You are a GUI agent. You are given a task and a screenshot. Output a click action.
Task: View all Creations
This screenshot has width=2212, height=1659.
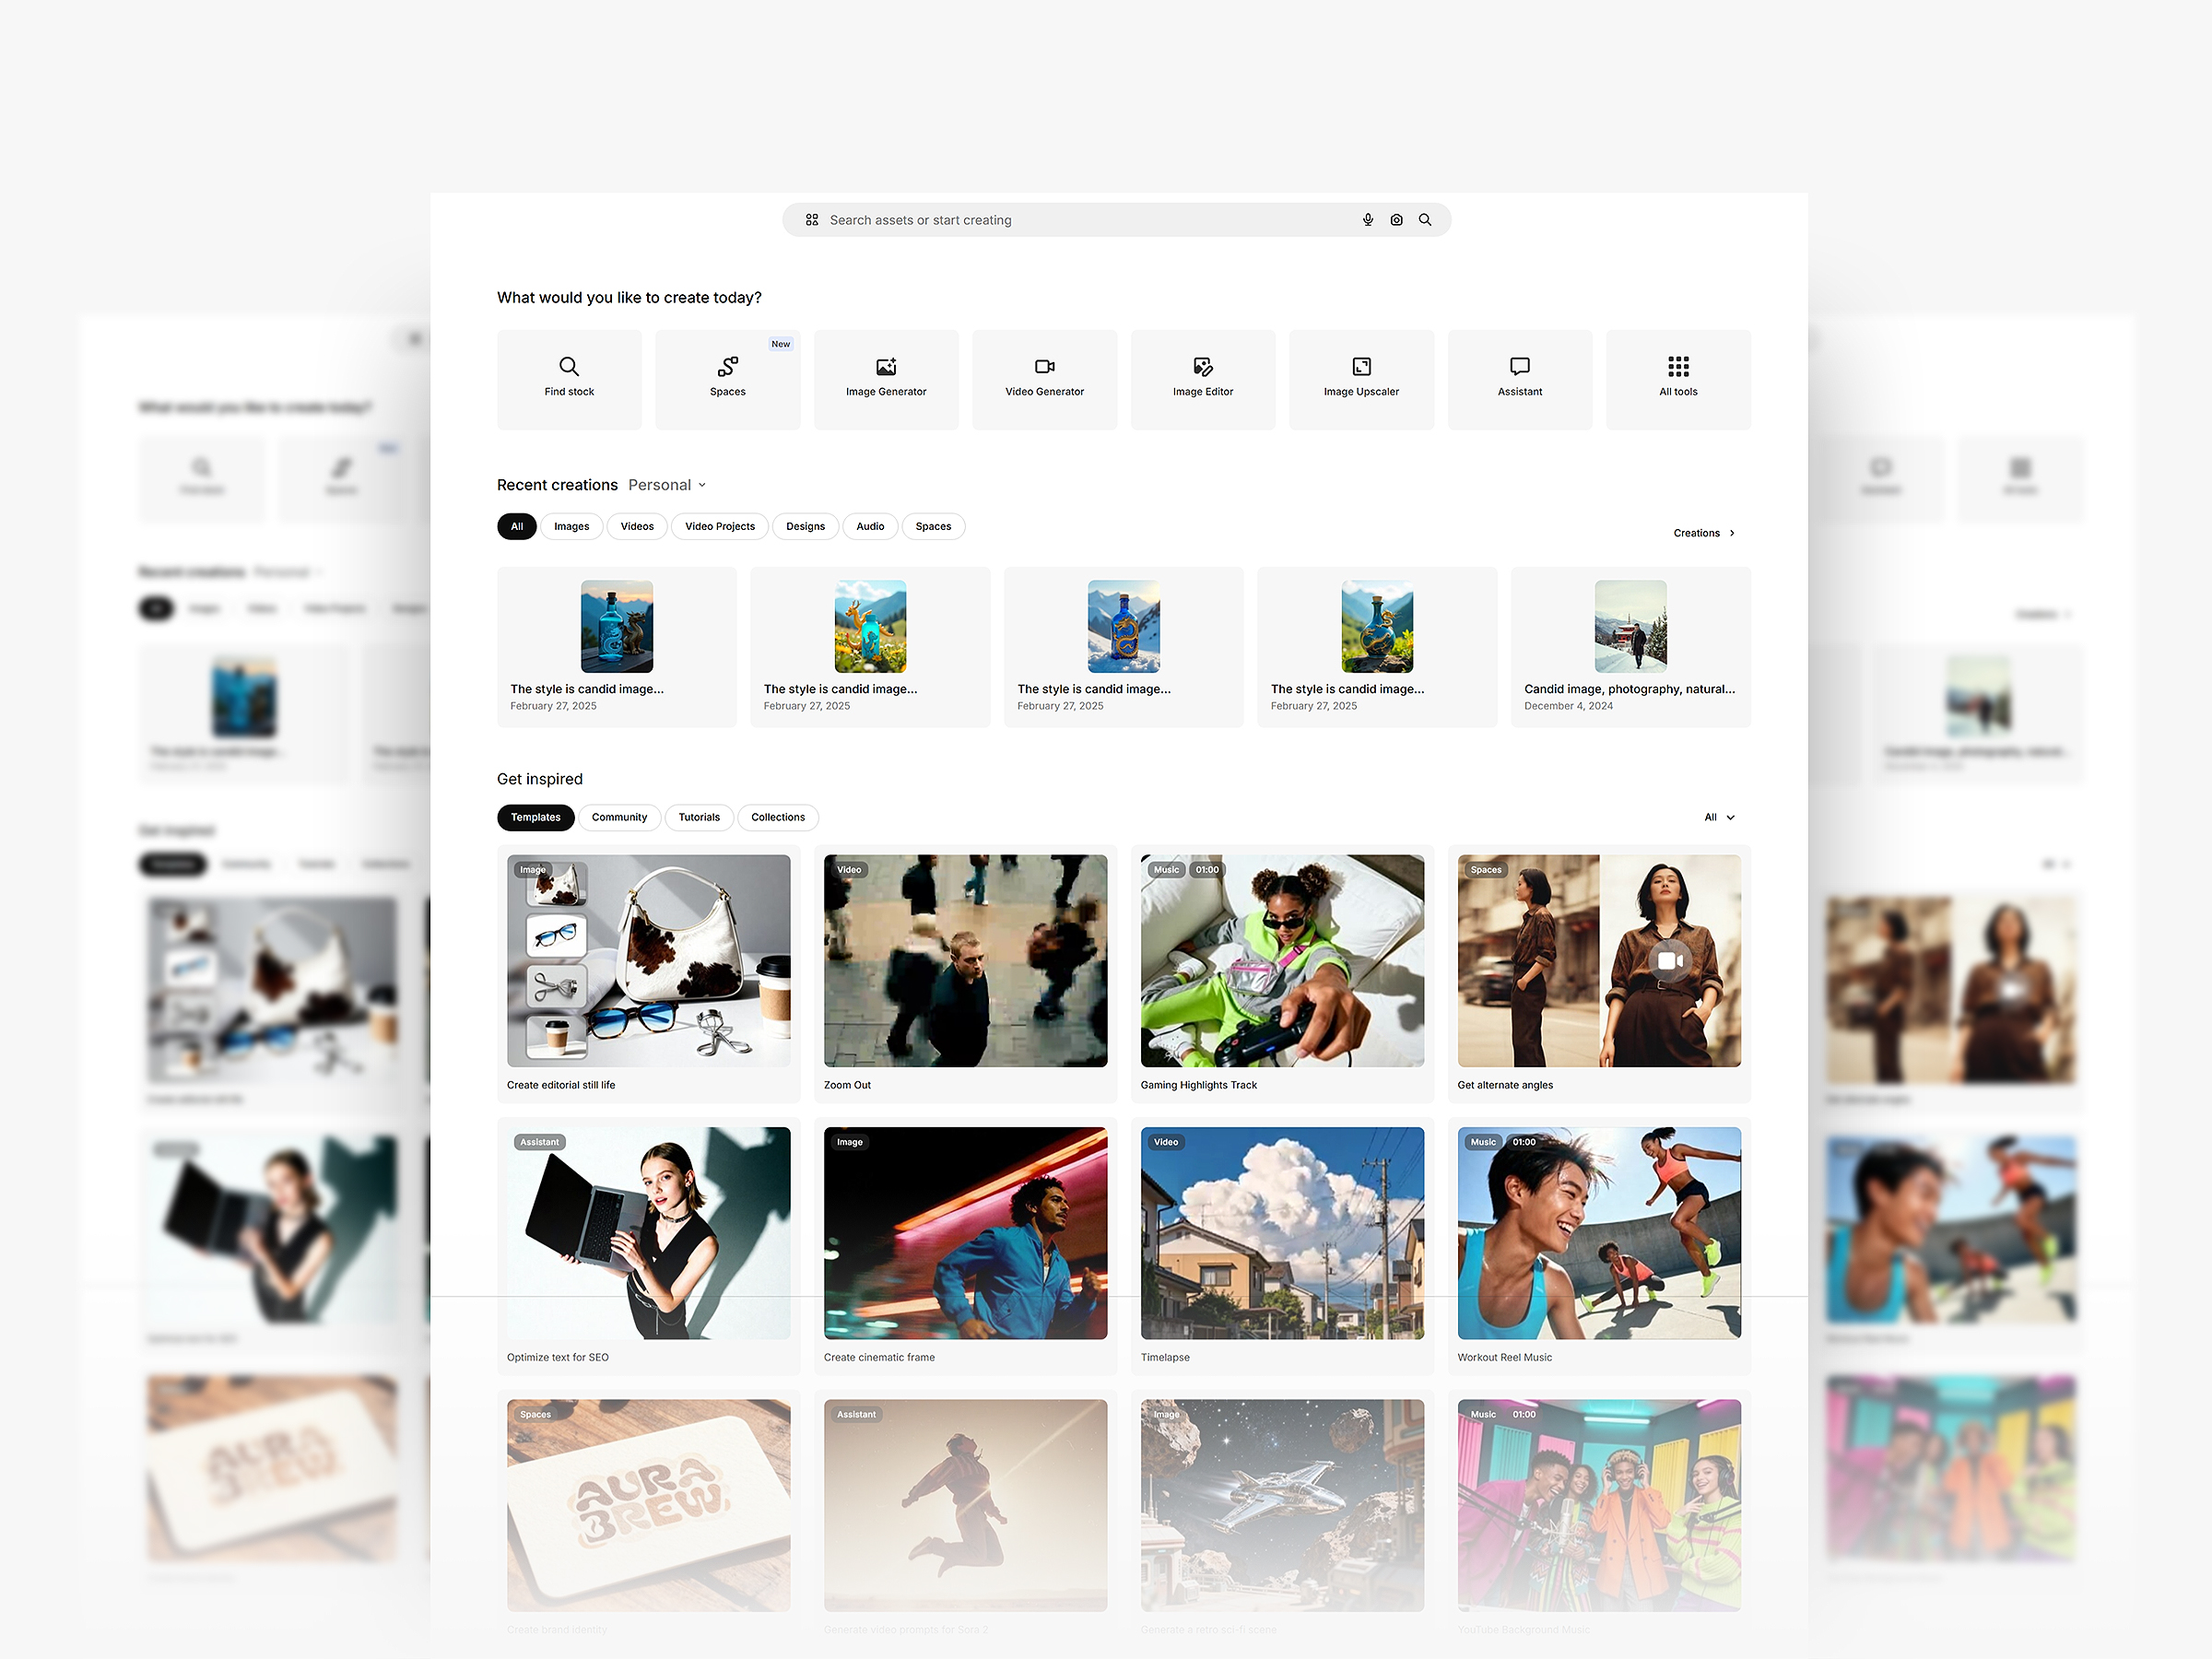(x=1697, y=532)
